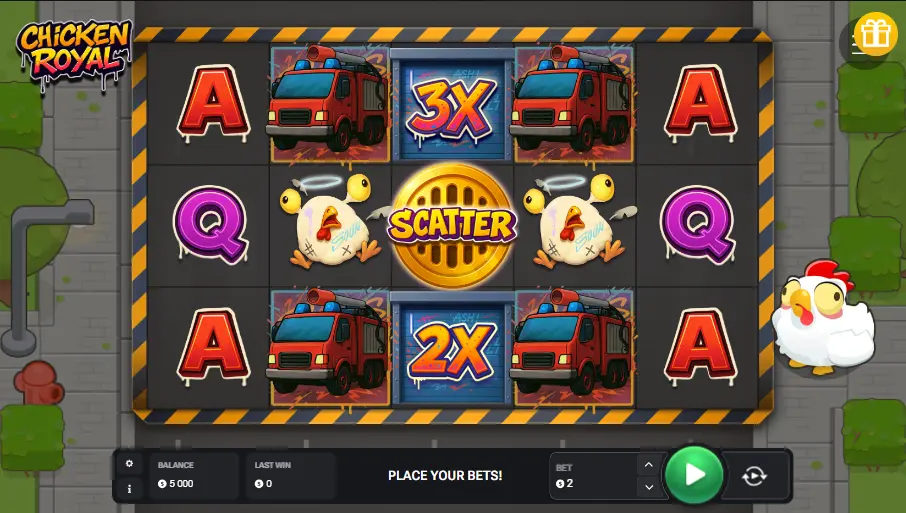Click the Place Your Bets message
Viewport: 906px width, 513px height.
point(445,475)
